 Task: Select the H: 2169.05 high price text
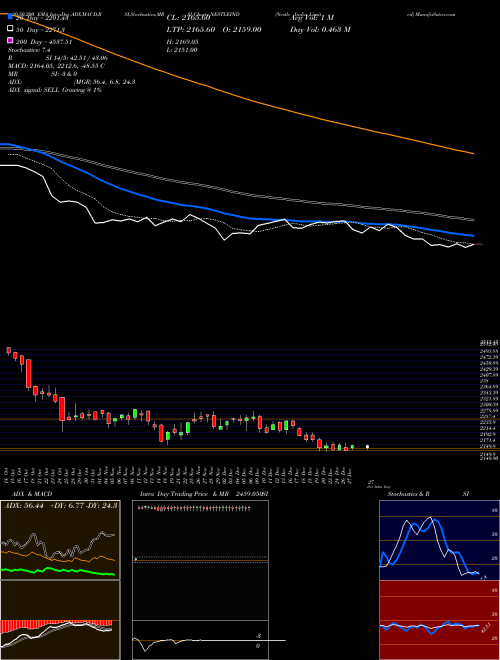coord(182,42)
